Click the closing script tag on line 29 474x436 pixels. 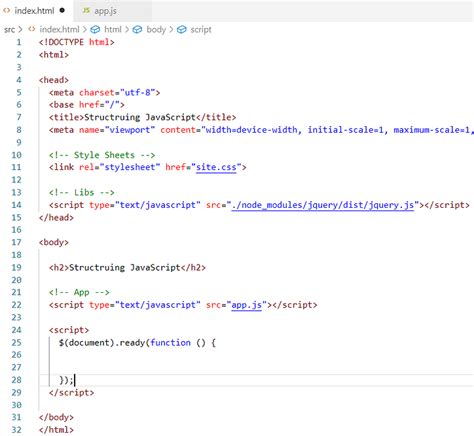[x=71, y=392]
